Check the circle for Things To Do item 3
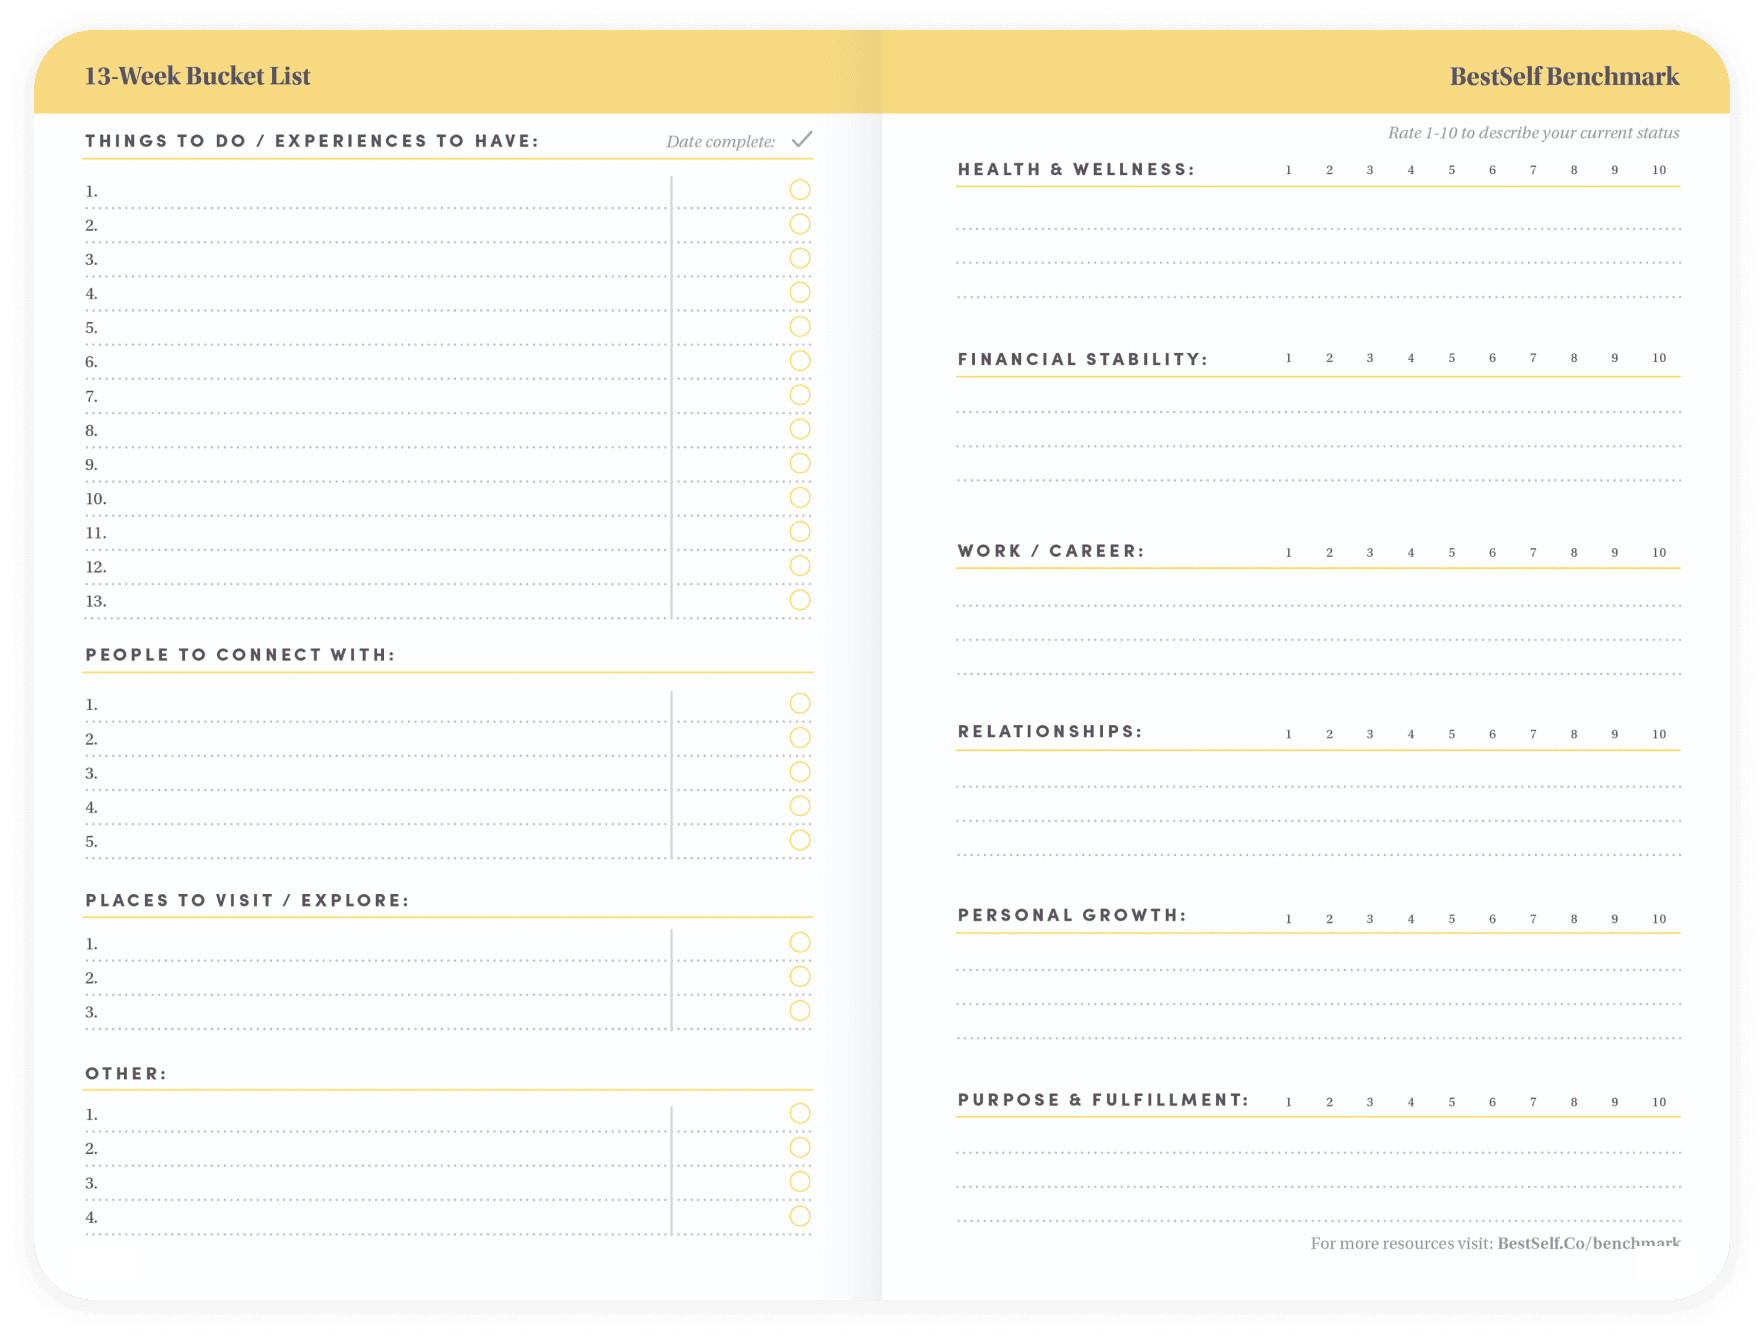The image size is (1764, 1339). pos(800,258)
